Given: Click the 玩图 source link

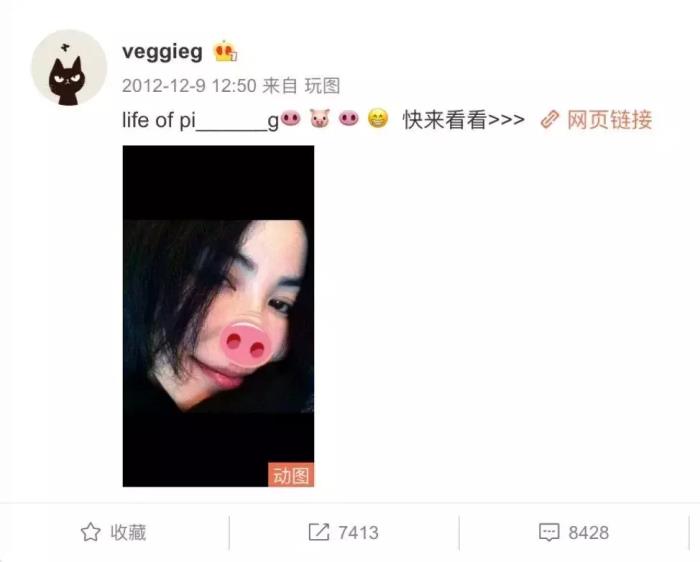Looking at the screenshot, I should 322,86.
